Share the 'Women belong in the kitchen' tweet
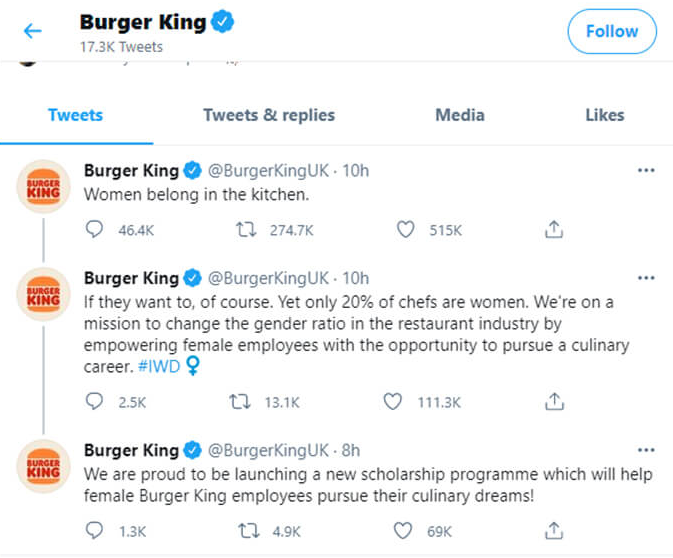The height and width of the screenshot is (558, 673). click(x=553, y=230)
